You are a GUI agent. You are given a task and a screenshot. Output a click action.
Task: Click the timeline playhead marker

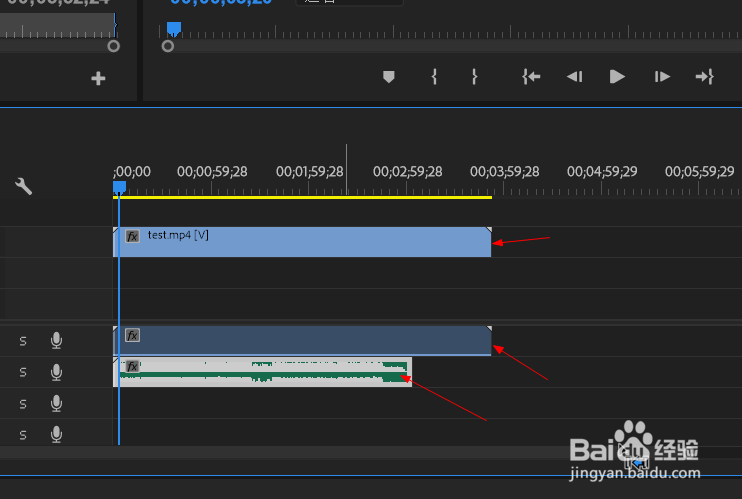click(x=119, y=187)
